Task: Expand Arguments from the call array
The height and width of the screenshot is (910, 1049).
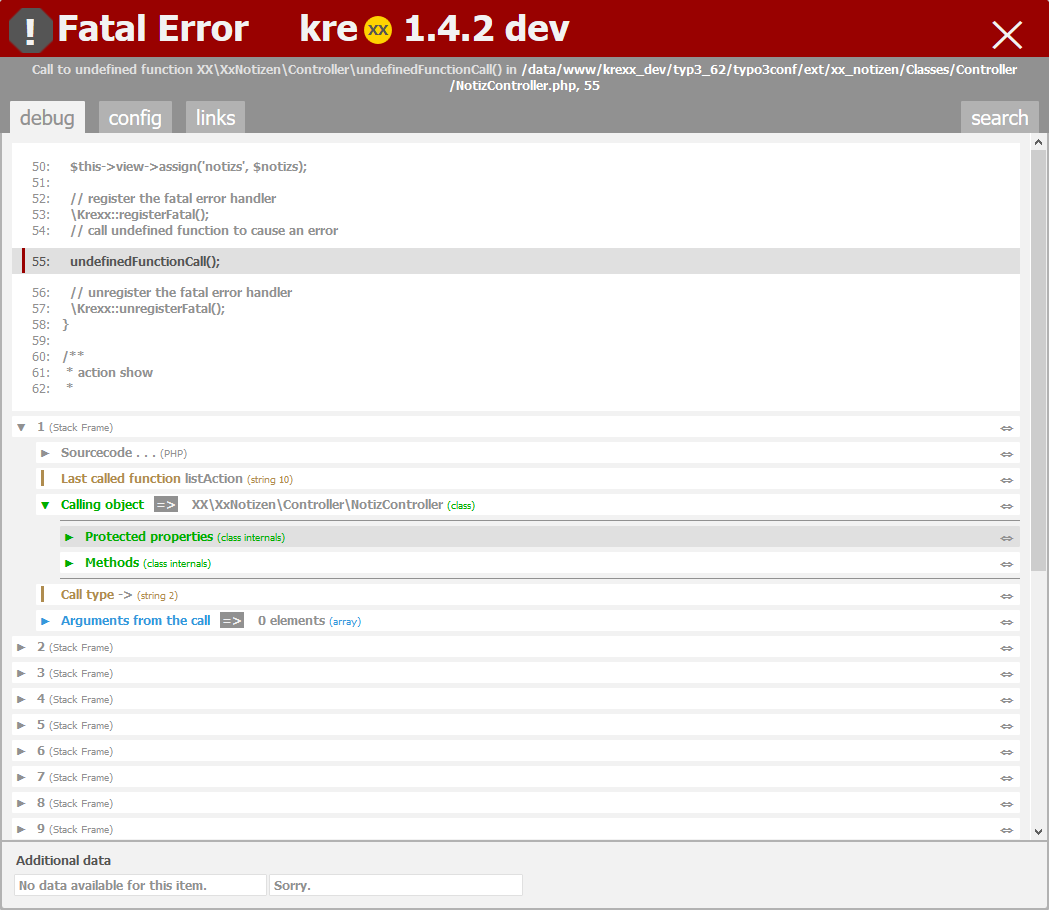Action: point(45,621)
